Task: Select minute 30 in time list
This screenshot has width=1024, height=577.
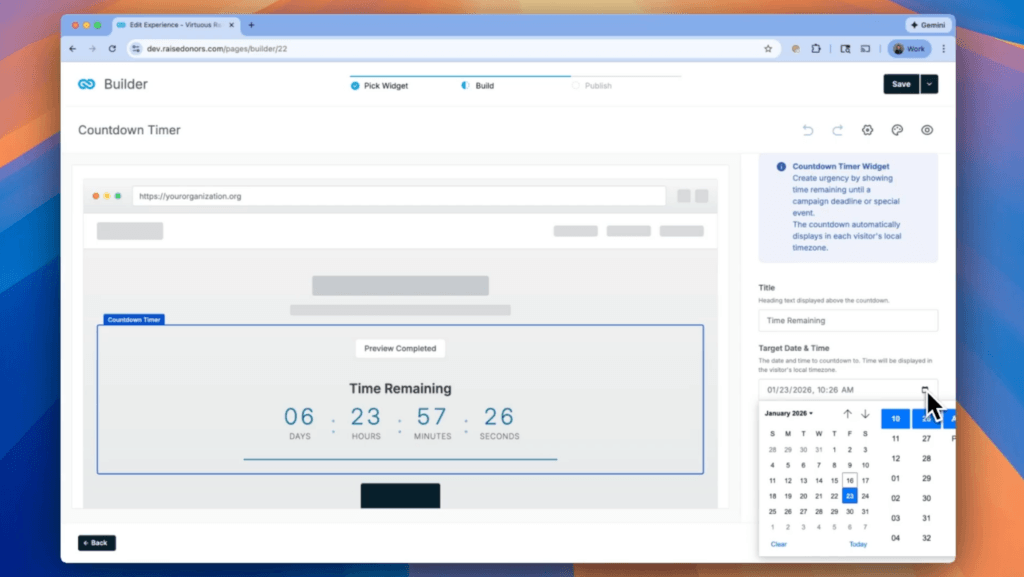Action: click(x=926, y=498)
